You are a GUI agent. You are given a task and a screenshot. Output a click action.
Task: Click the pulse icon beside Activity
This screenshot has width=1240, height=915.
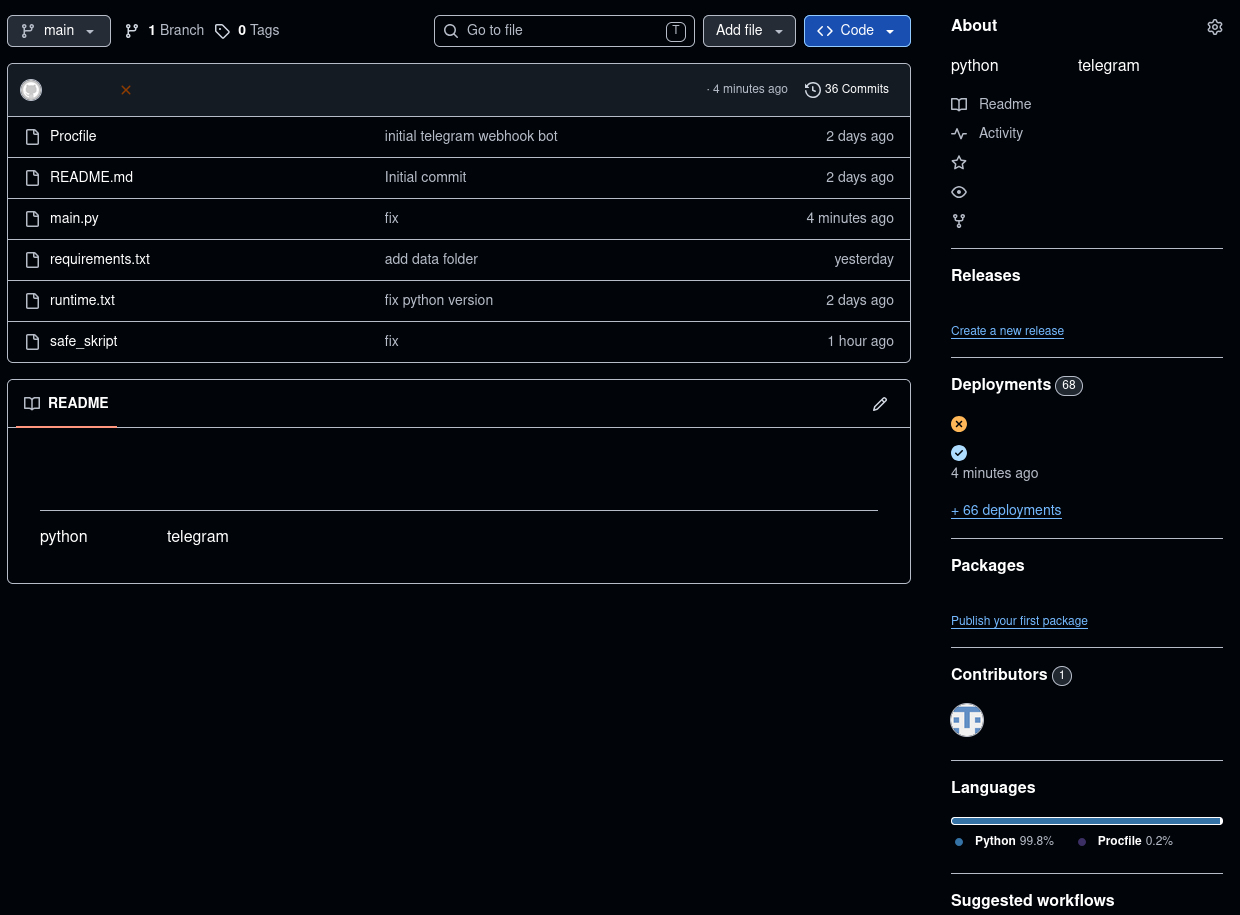click(959, 133)
